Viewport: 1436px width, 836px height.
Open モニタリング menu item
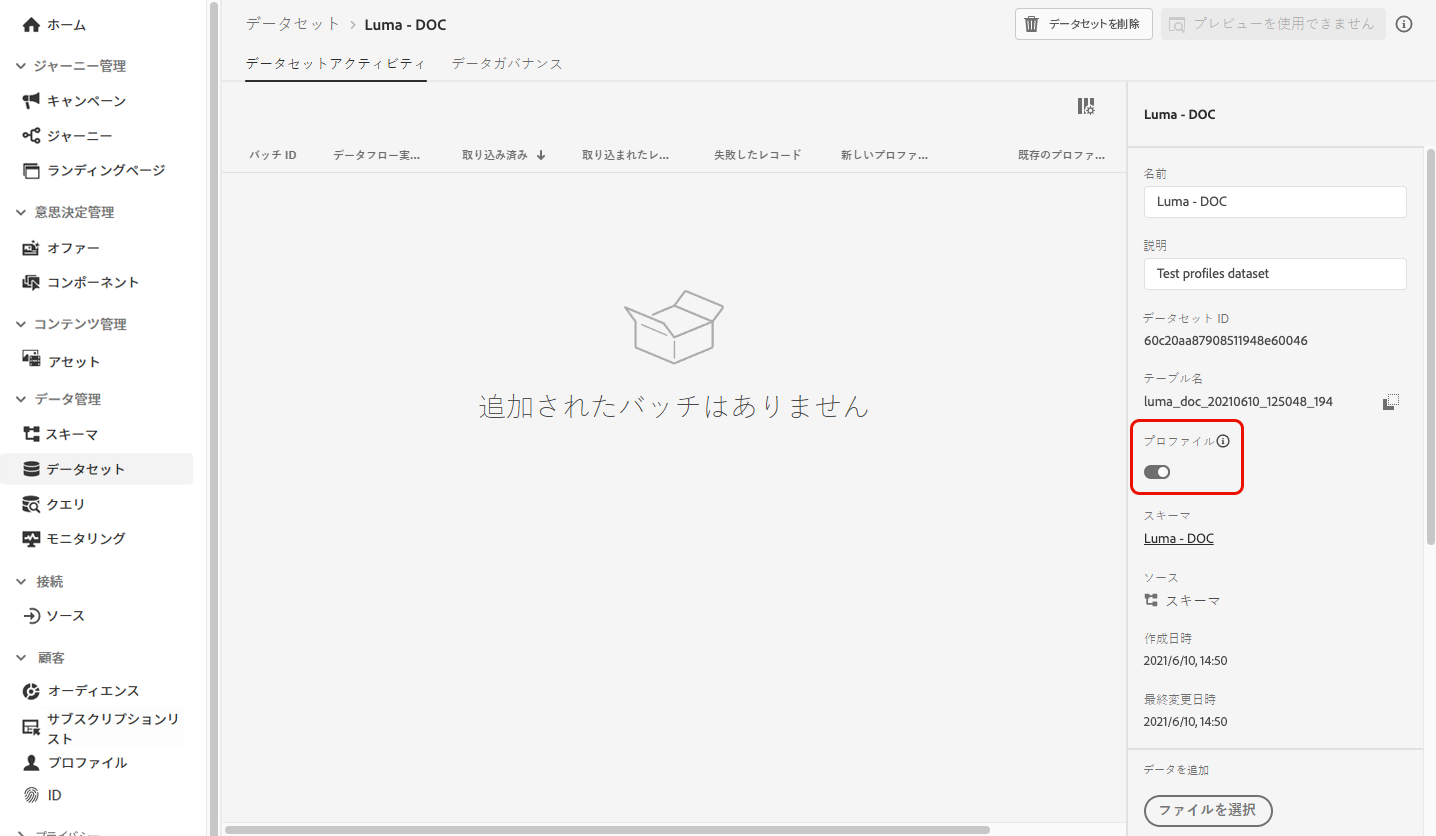[86, 539]
